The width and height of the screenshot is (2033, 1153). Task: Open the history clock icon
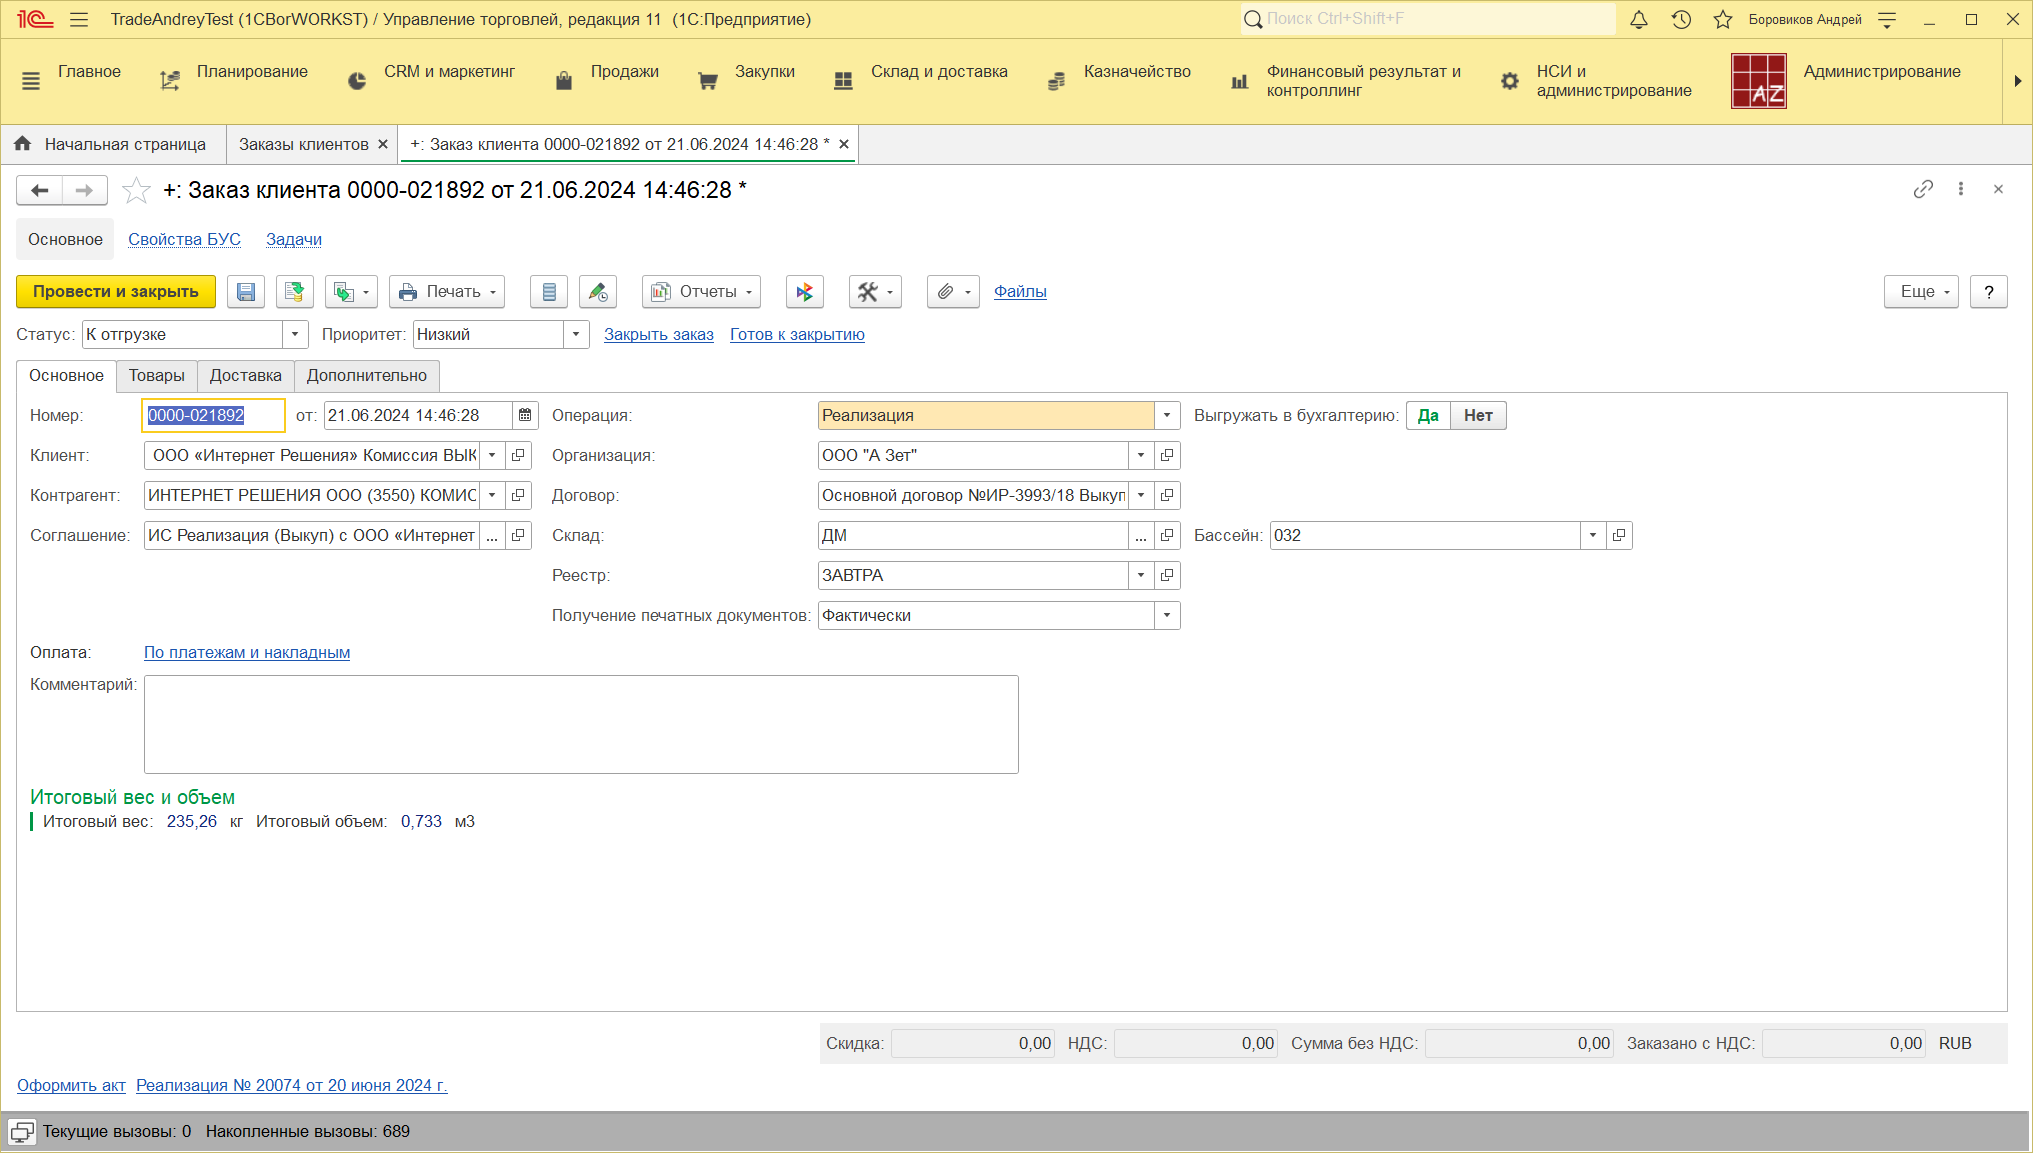pyautogui.click(x=1681, y=20)
